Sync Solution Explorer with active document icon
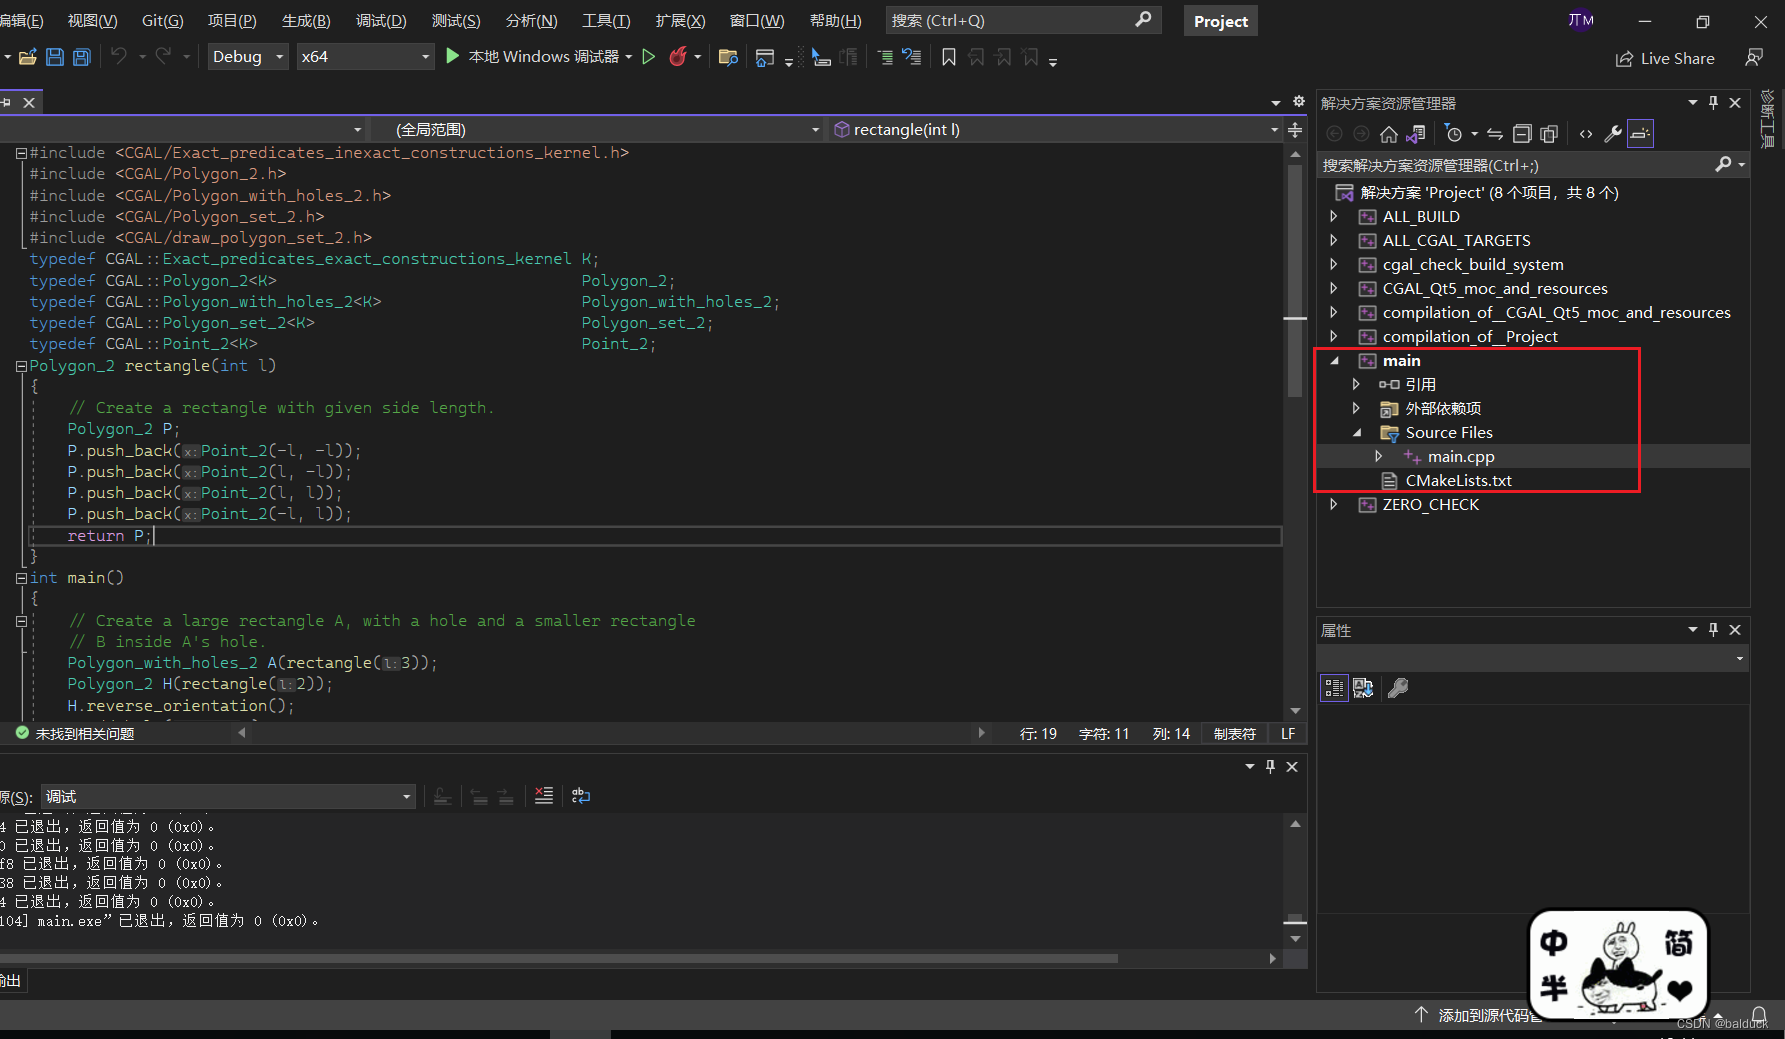Screen dimensions: 1785x1039 [1494, 133]
